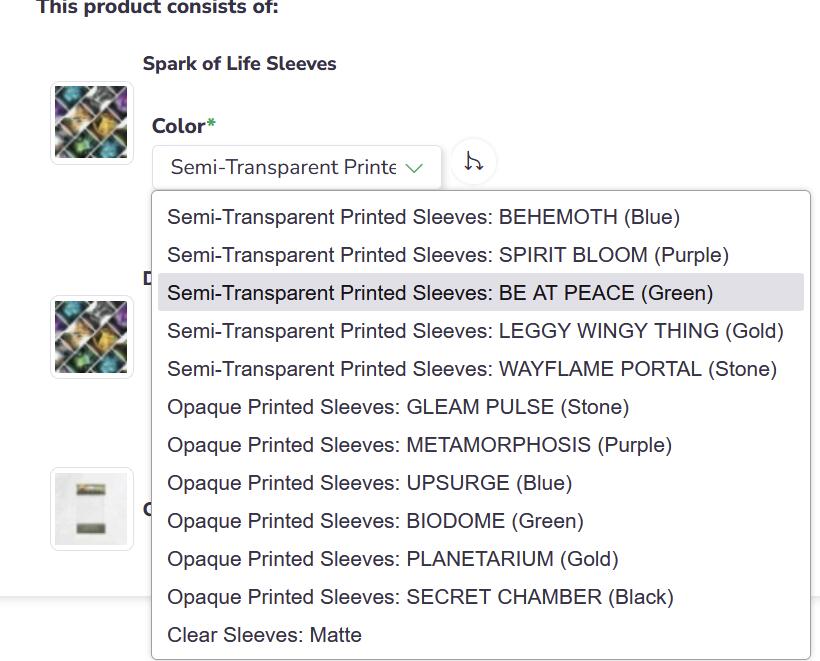Pick opaque UPSURGE (Blue) sleeves option

369,483
